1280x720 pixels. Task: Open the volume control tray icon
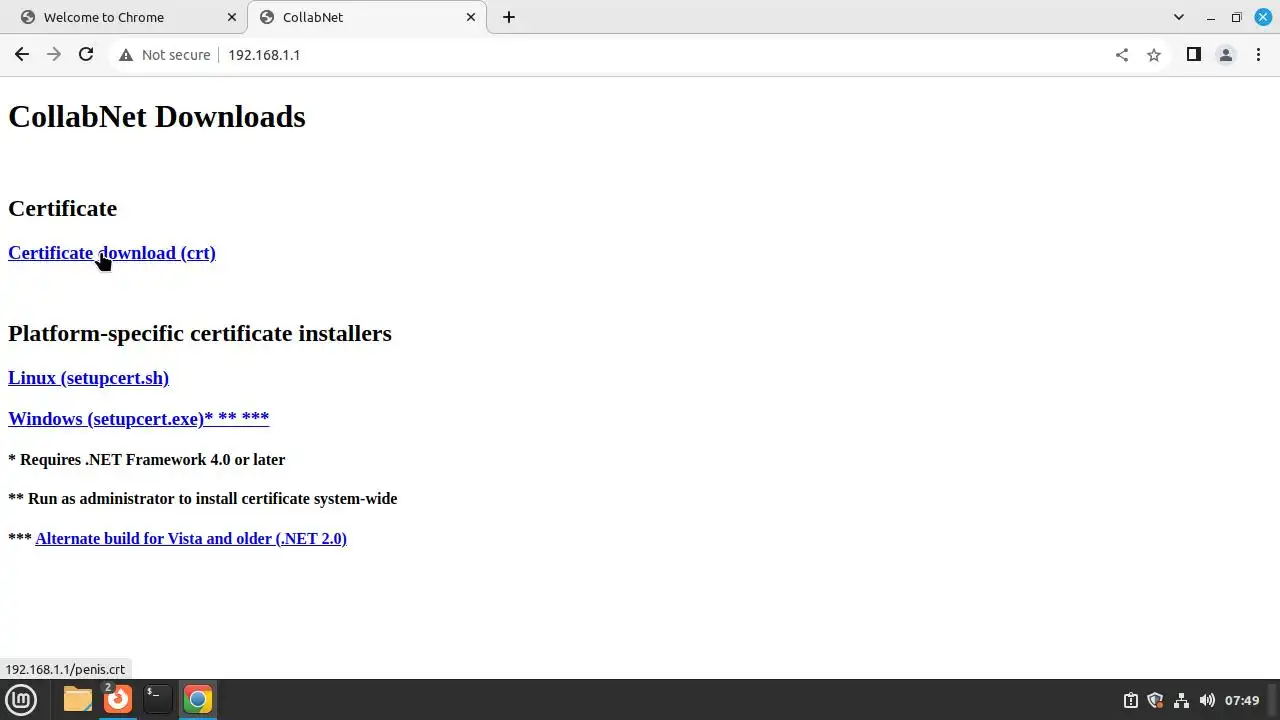(x=1207, y=700)
